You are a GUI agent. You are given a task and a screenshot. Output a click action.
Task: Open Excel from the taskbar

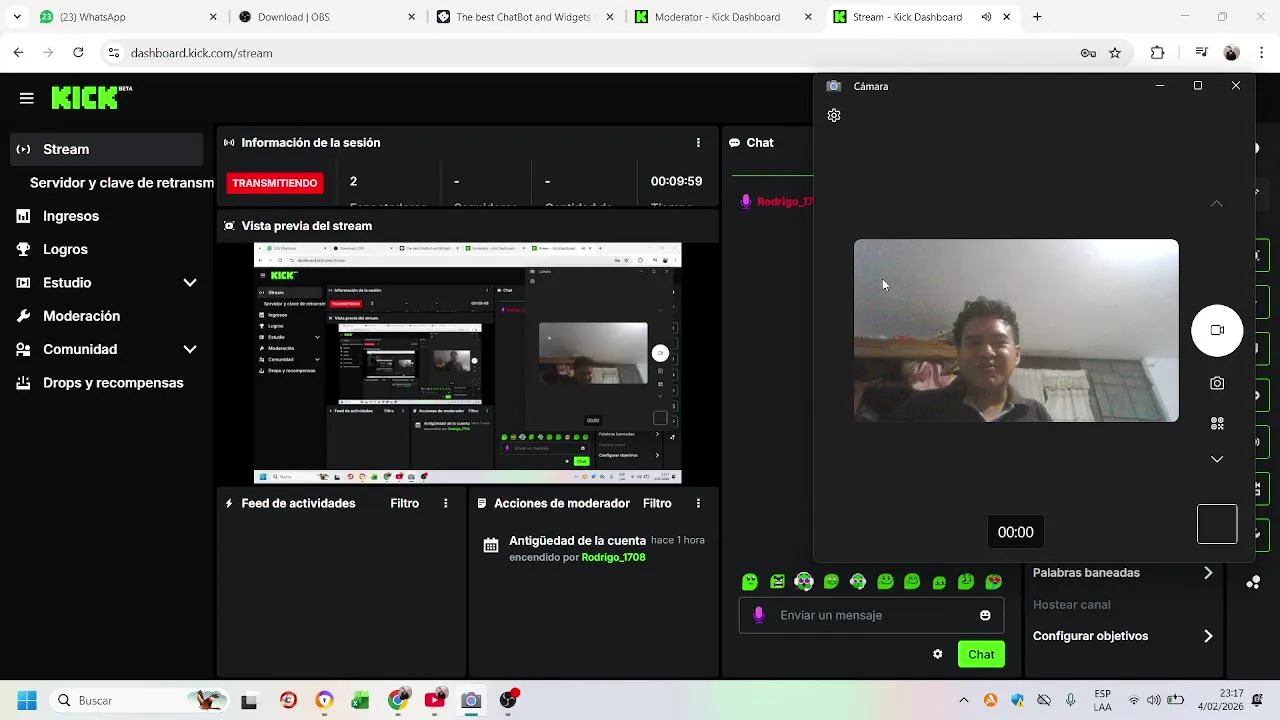click(x=360, y=701)
